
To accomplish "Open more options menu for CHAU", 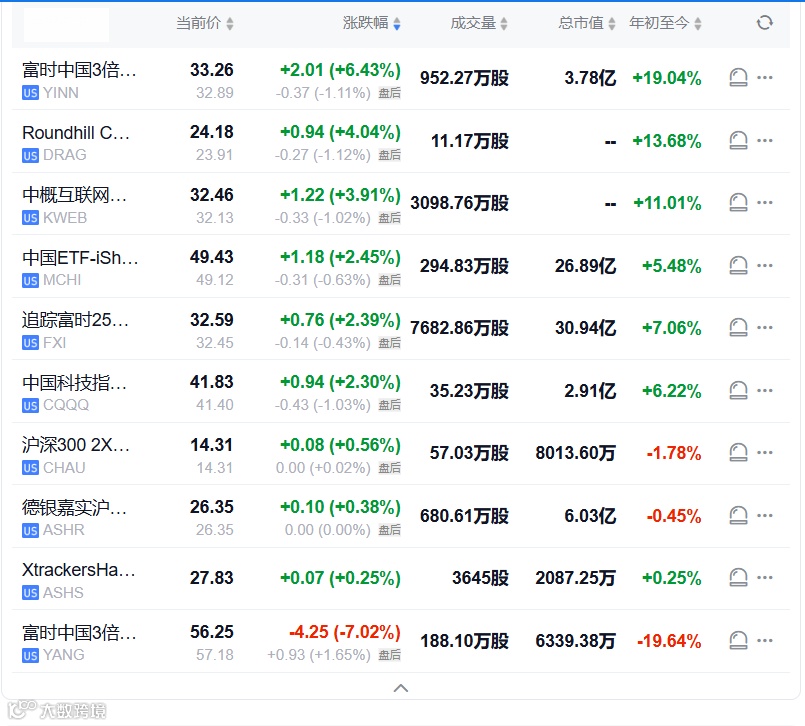I will (765, 452).
